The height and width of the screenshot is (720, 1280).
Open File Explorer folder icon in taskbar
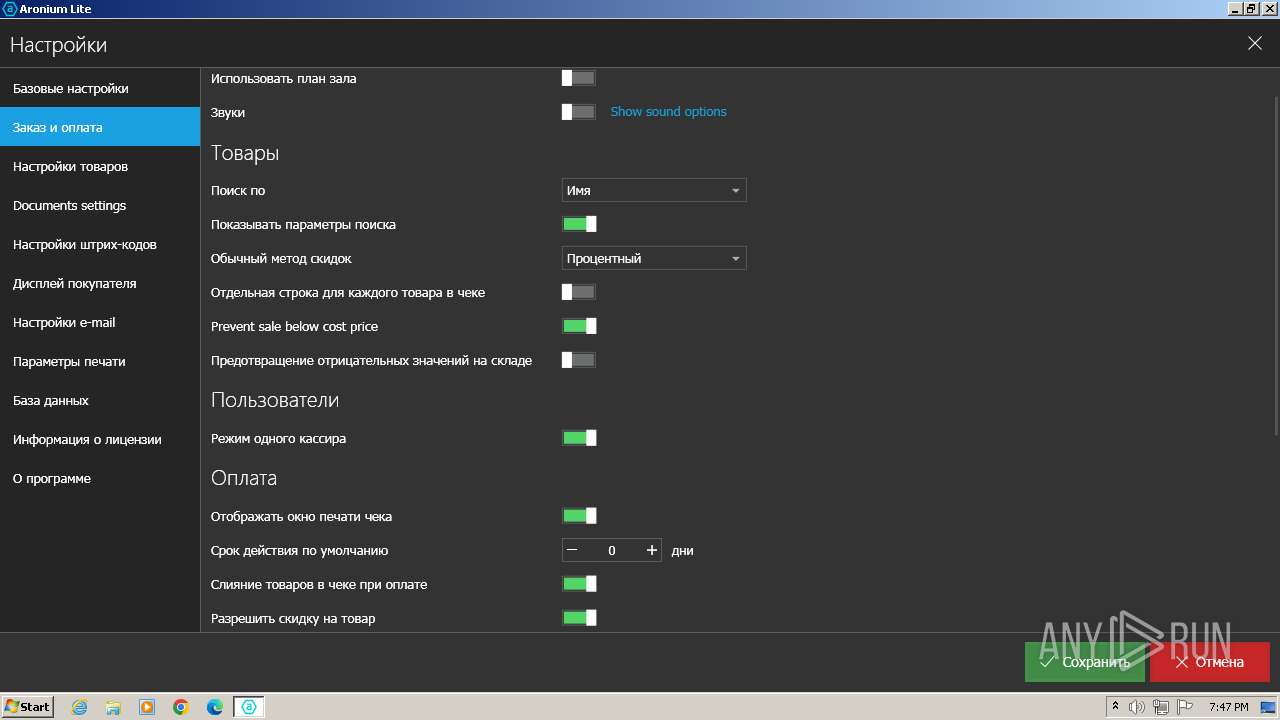coord(113,707)
